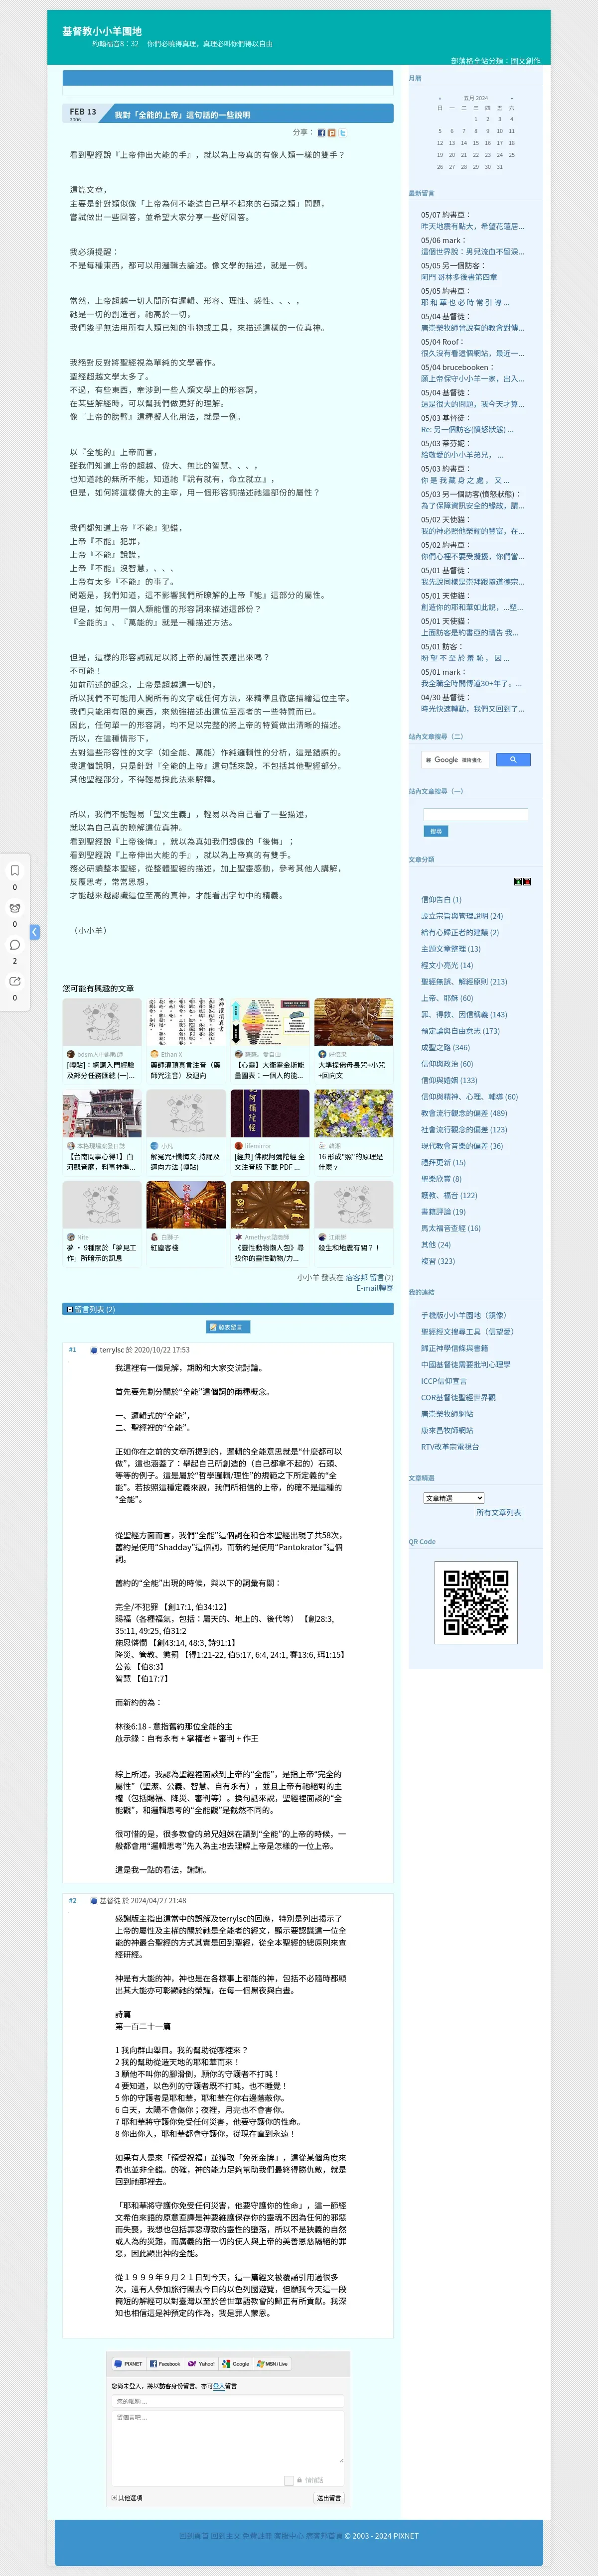Click comment number #2 permalink

click(x=72, y=1901)
